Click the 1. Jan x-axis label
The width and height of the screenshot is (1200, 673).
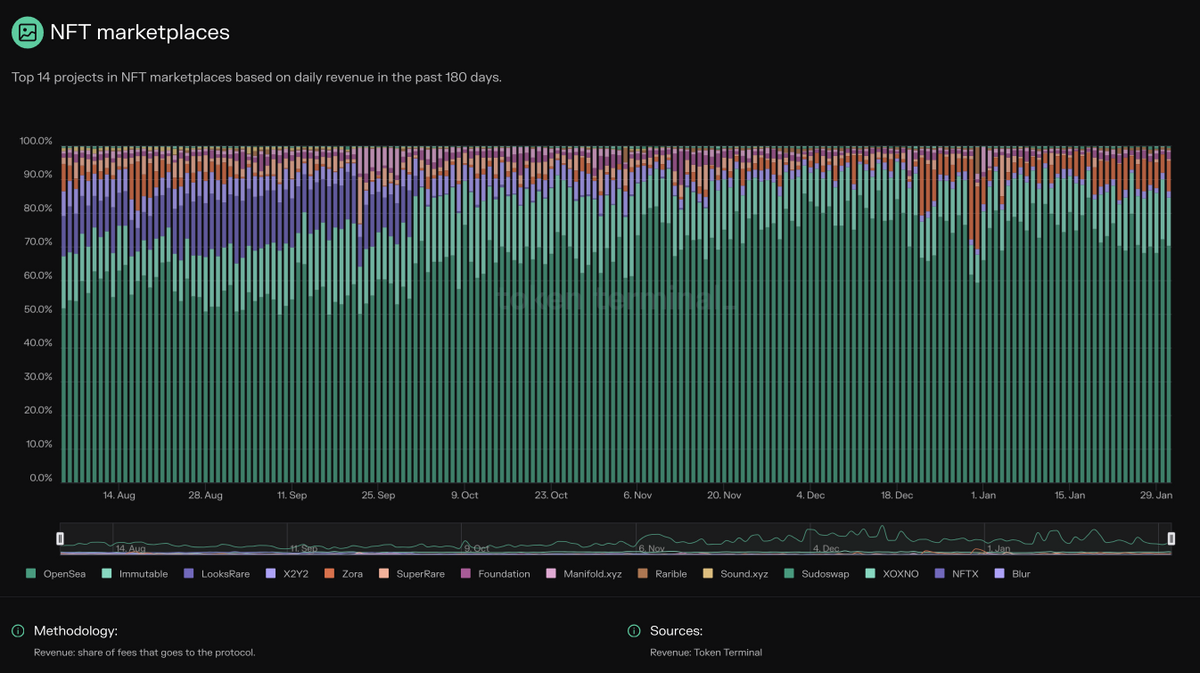tap(984, 495)
